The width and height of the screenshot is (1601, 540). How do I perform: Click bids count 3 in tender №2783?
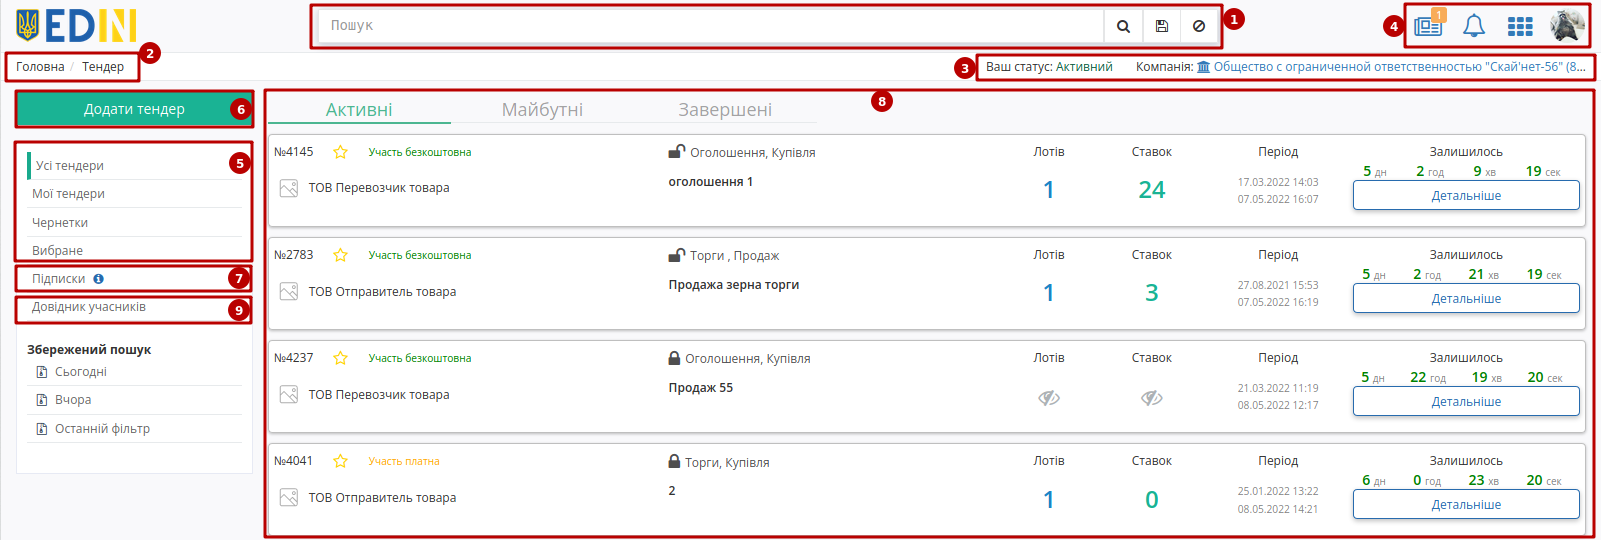pos(1152,293)
